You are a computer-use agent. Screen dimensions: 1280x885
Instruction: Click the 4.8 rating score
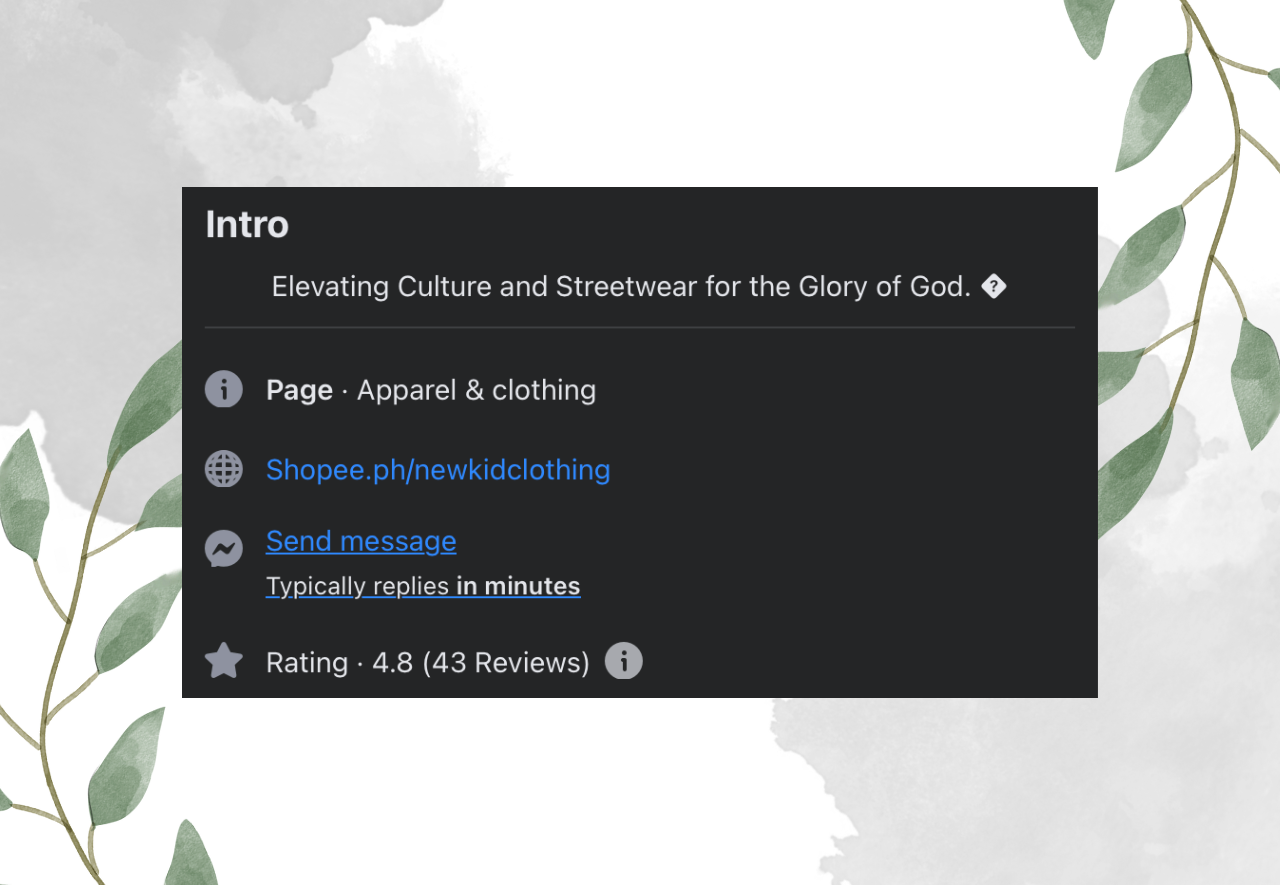392,662
